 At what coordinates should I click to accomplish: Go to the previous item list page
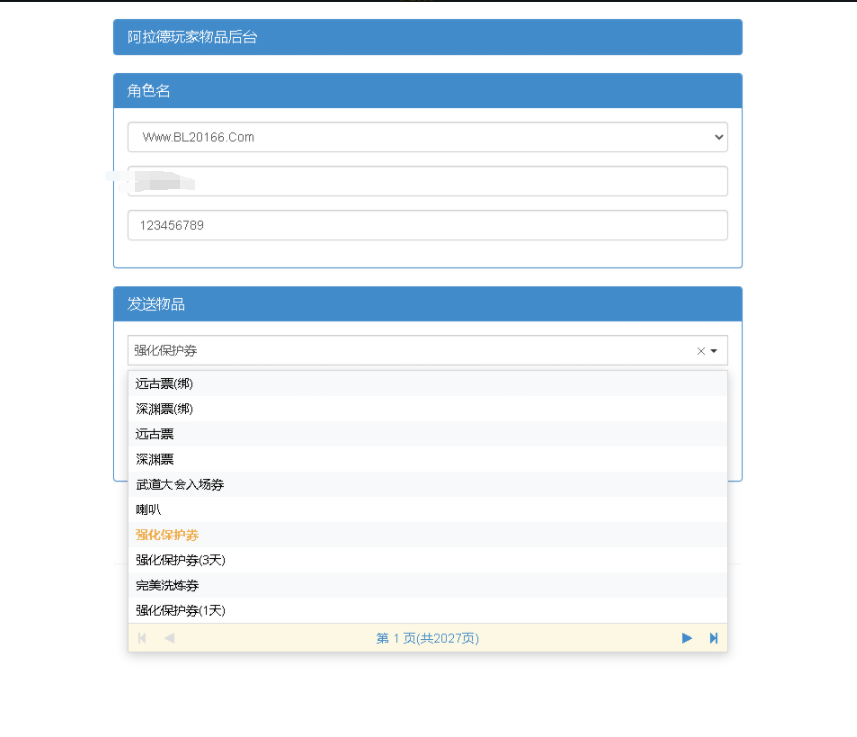click(169, 638)
